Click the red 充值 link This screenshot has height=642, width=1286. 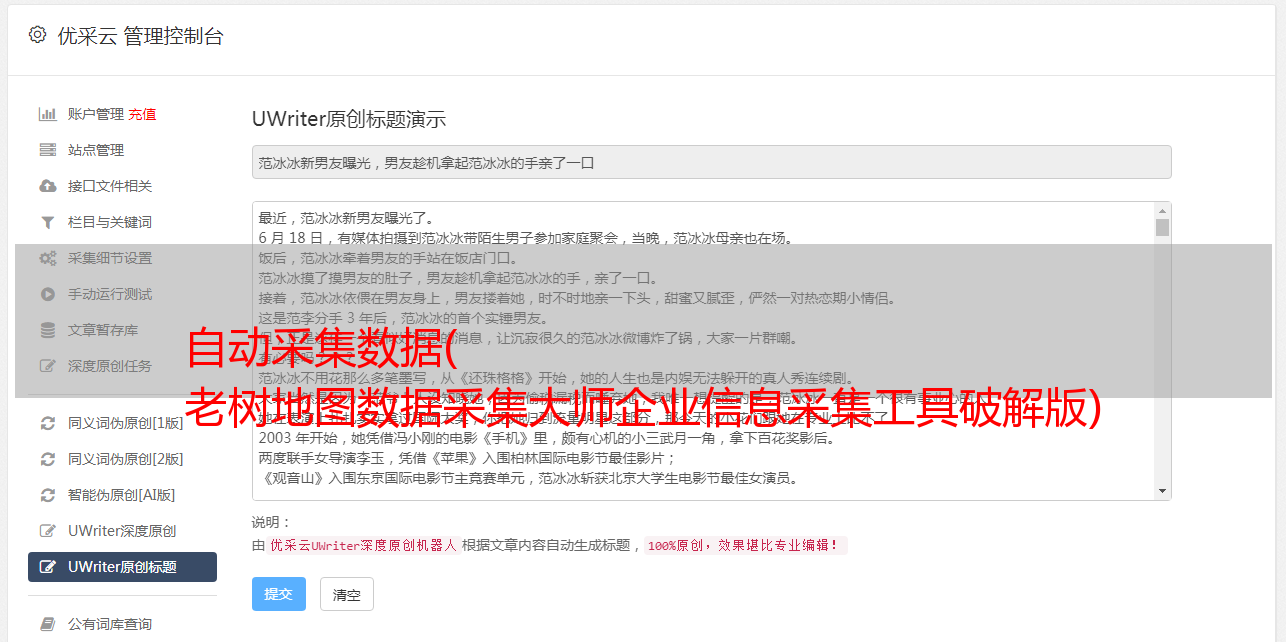pyautogui.click(x=142, y=114)
